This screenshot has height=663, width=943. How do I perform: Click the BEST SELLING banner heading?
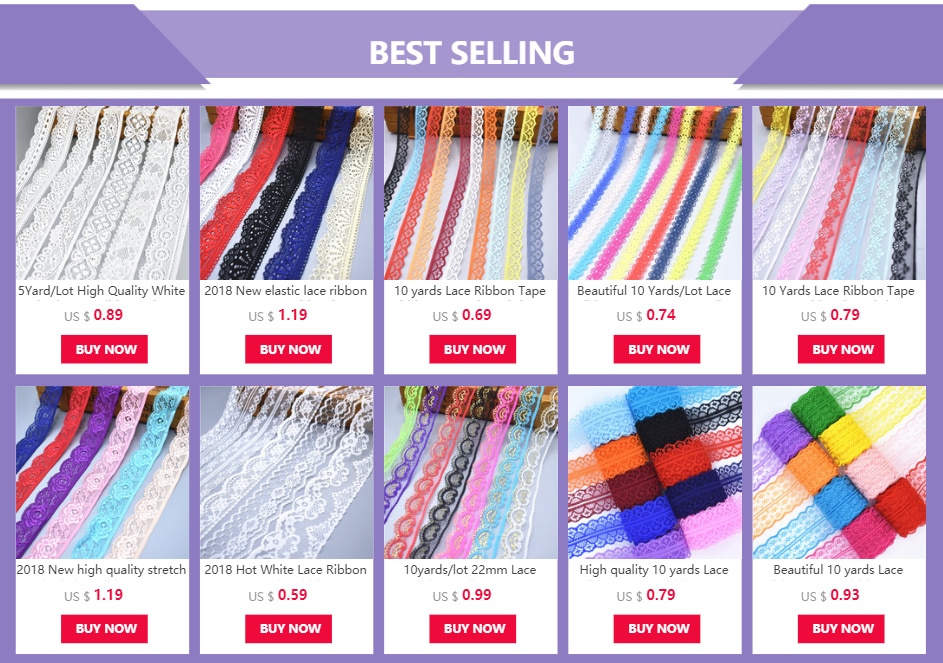[x=472, y=52]
